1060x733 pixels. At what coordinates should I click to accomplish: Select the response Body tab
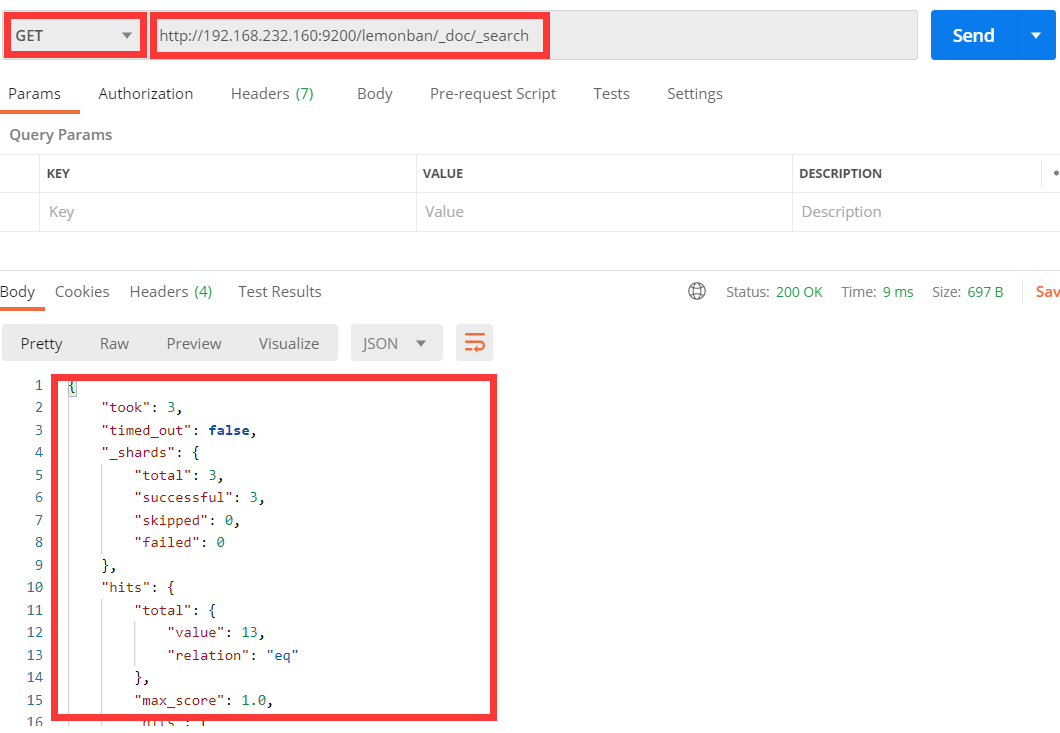point(18,292)
